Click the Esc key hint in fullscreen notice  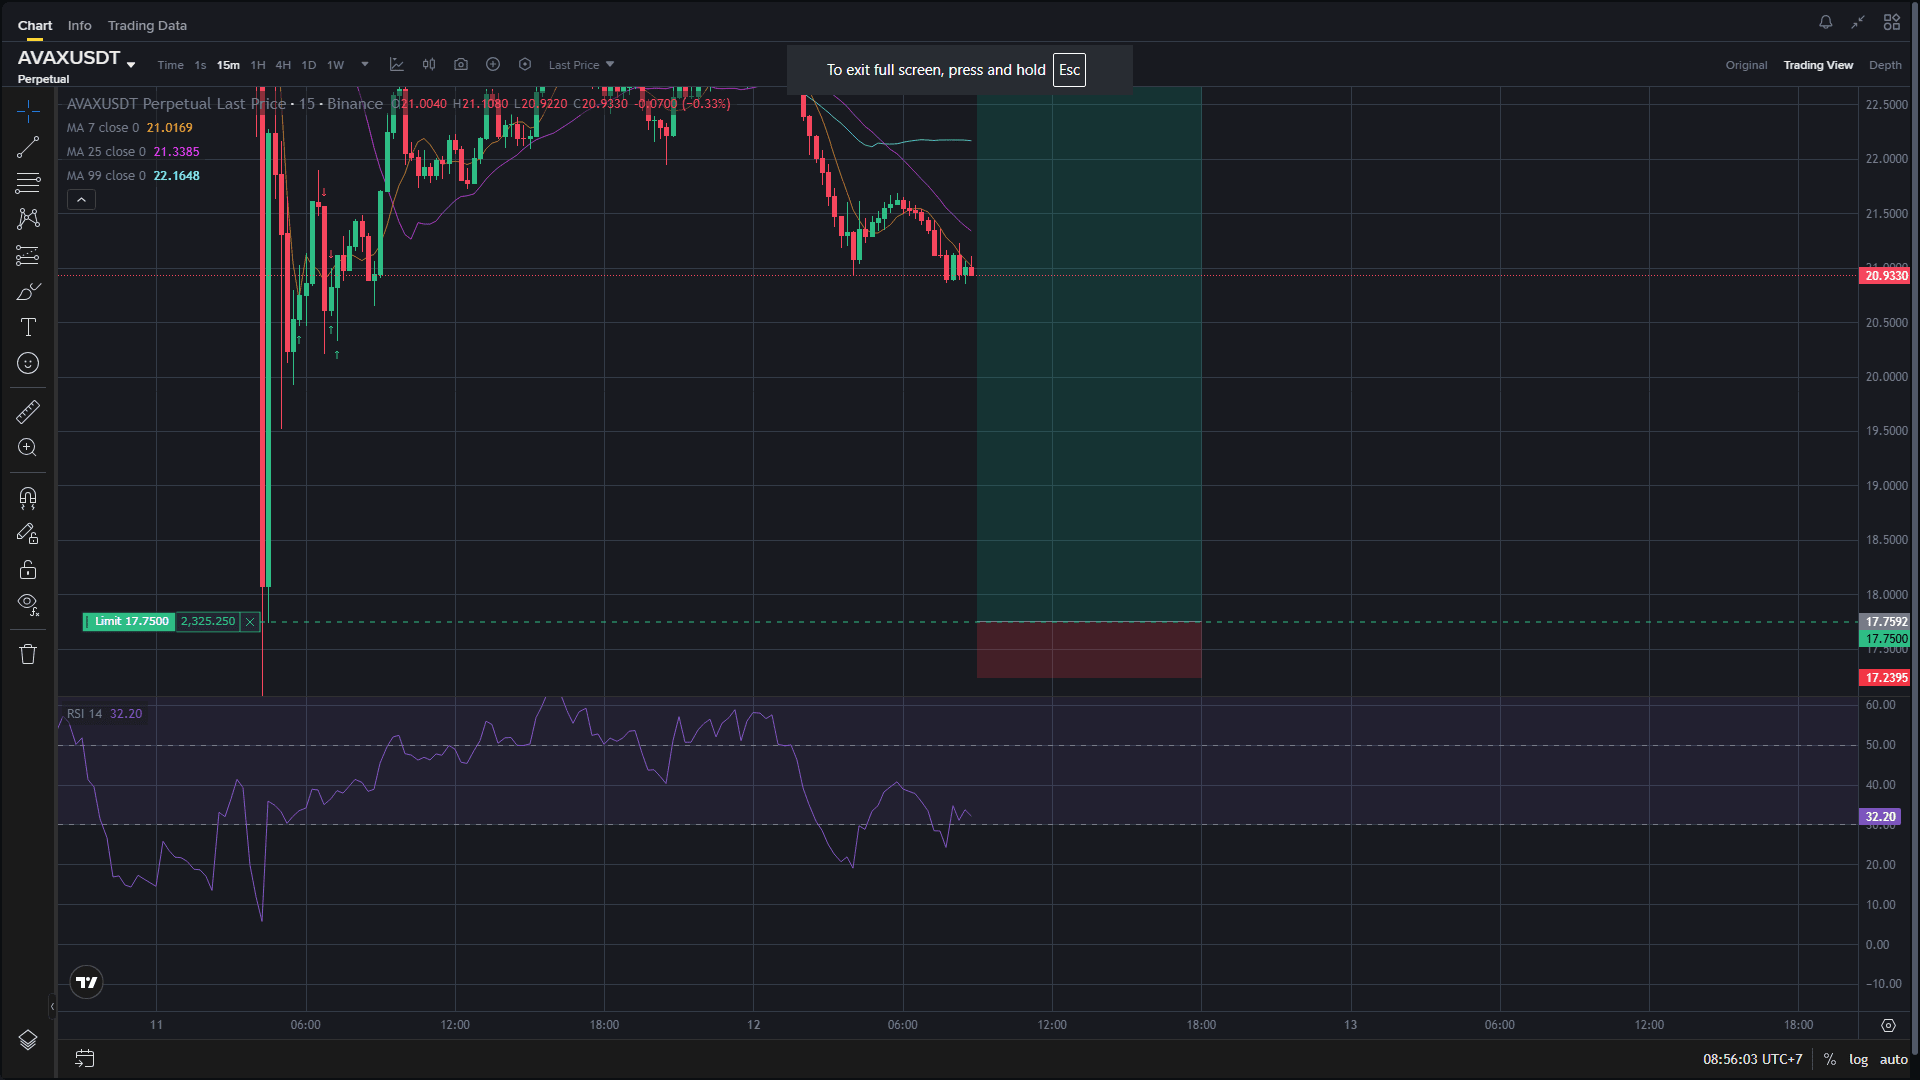tap(1069, 70)
